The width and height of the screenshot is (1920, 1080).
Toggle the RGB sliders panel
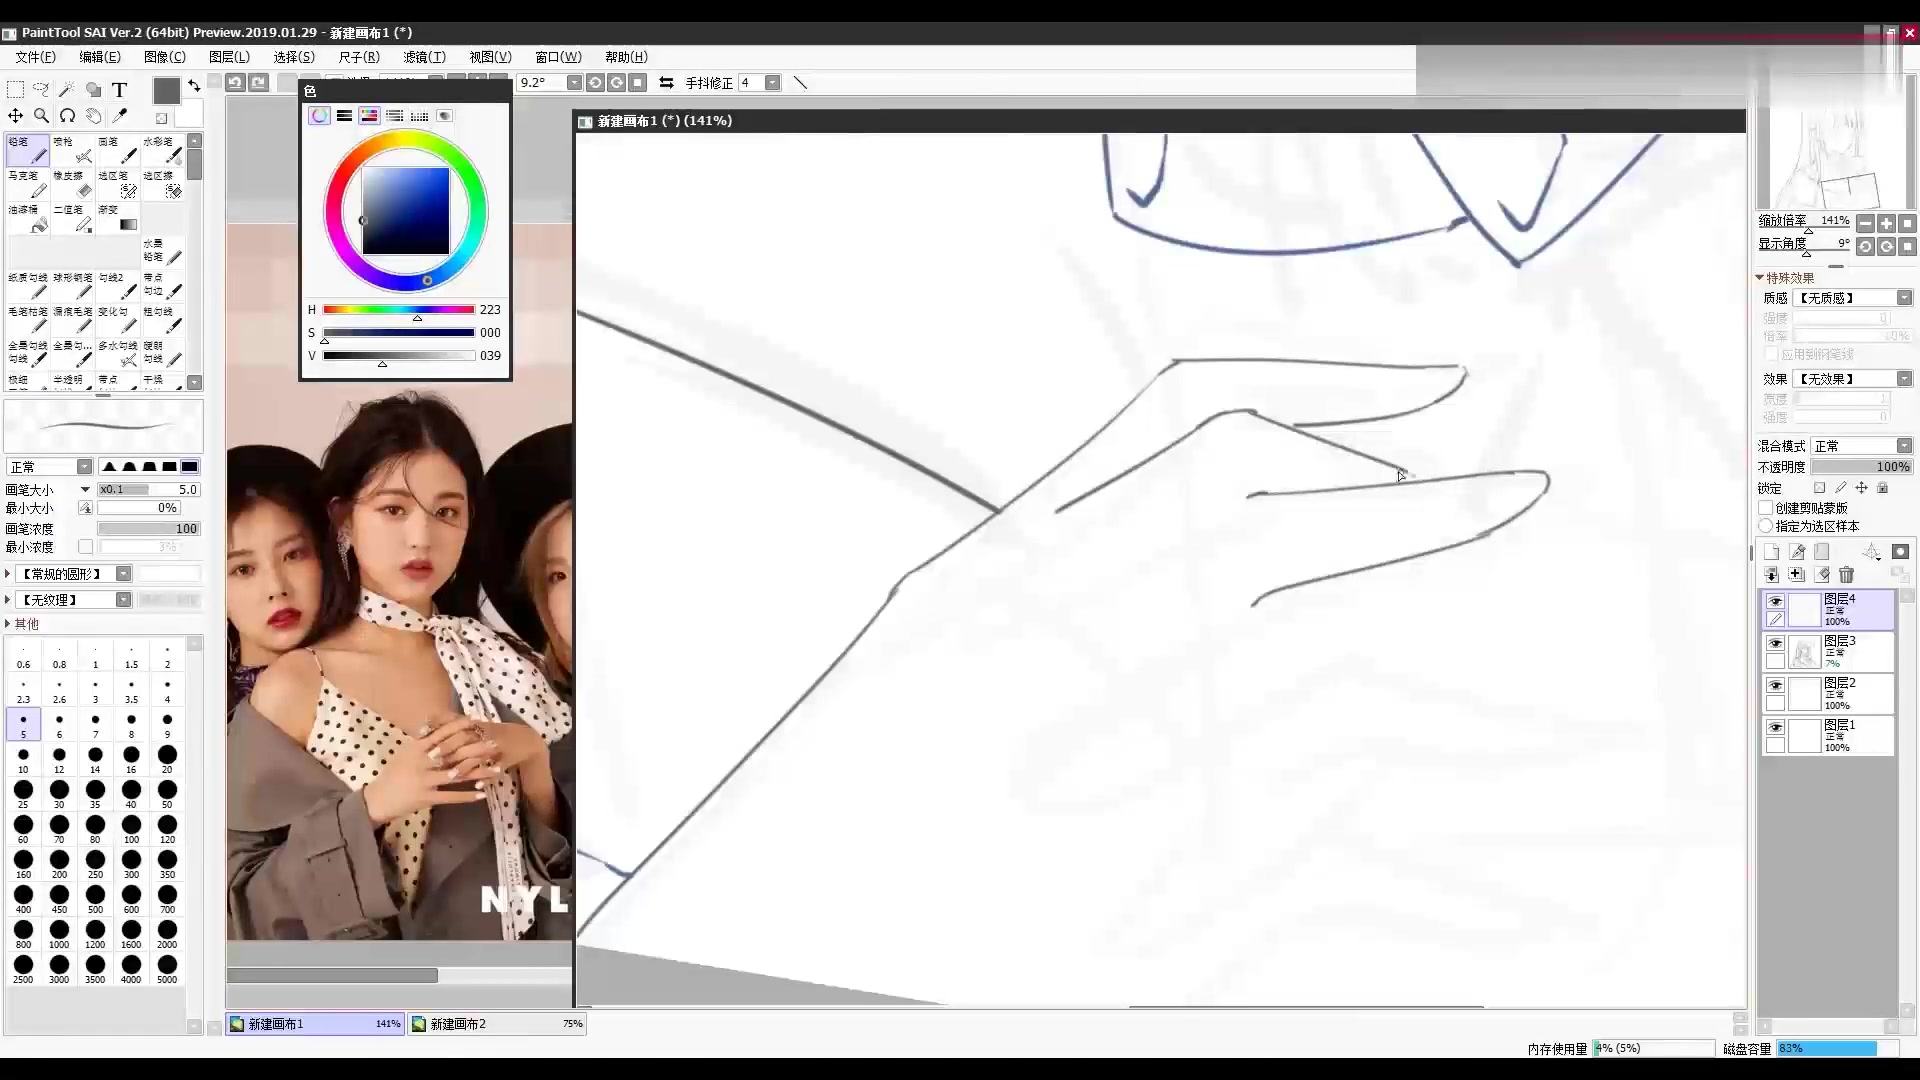click(x=344, y=116)
